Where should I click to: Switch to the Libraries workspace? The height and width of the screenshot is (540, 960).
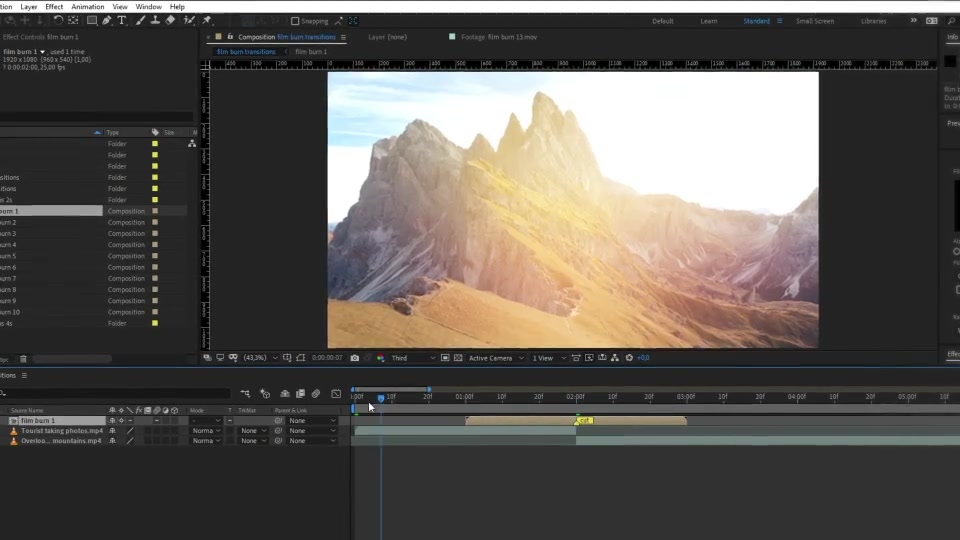(x=874, y=21)
